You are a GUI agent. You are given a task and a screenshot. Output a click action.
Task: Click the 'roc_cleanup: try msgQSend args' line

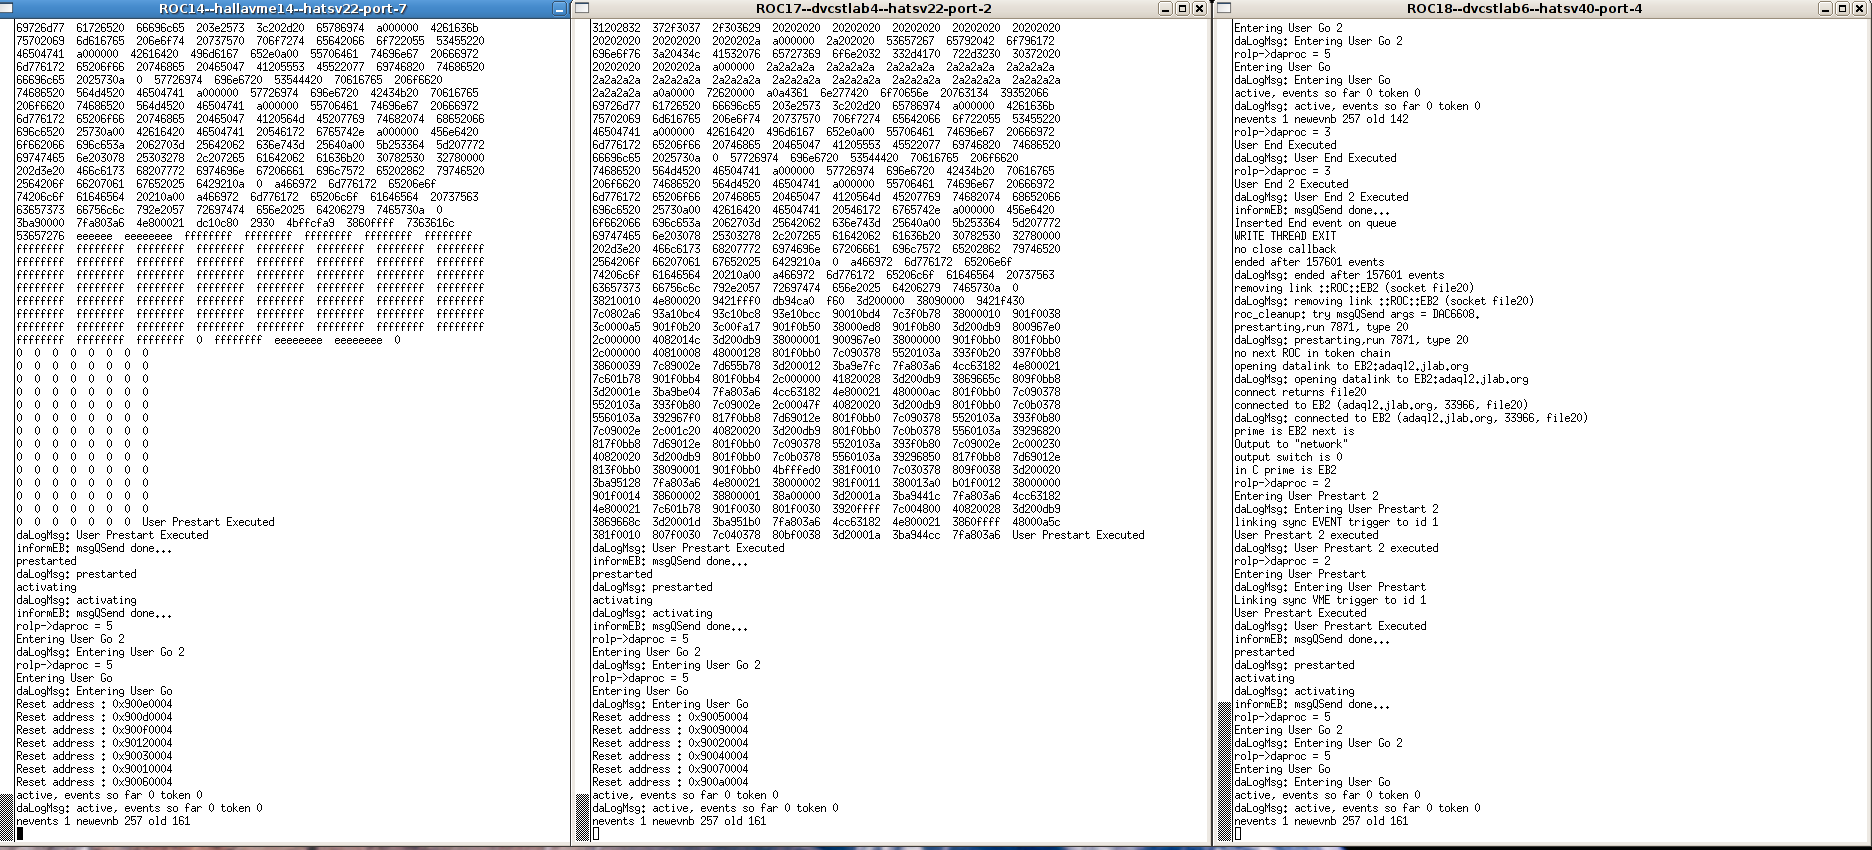pyautogui.click(x=1357, y=314)
